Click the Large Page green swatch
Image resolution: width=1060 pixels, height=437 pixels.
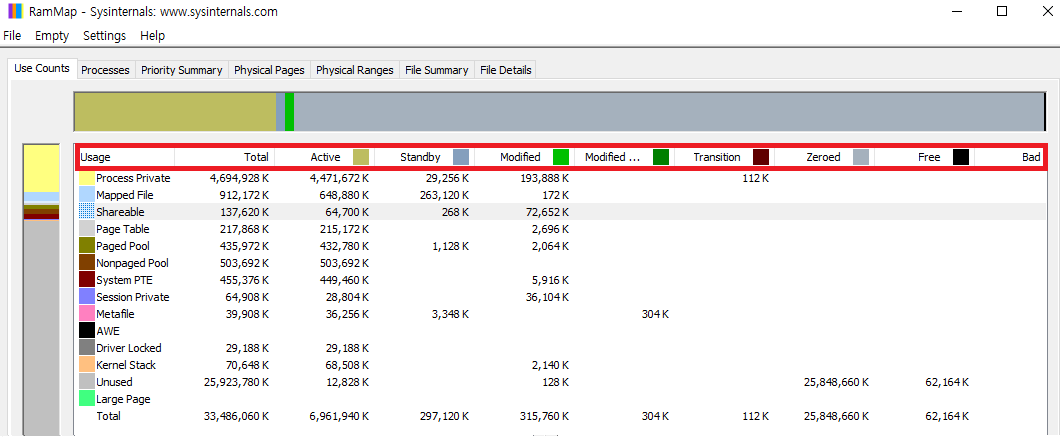87,398
